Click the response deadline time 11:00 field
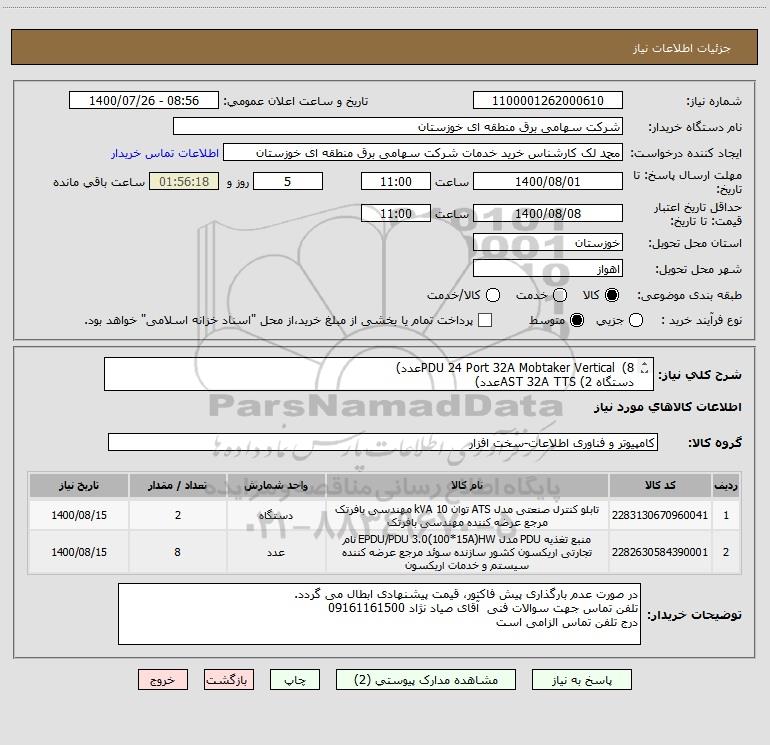770x745 pixels. click(x=396, y=181)
